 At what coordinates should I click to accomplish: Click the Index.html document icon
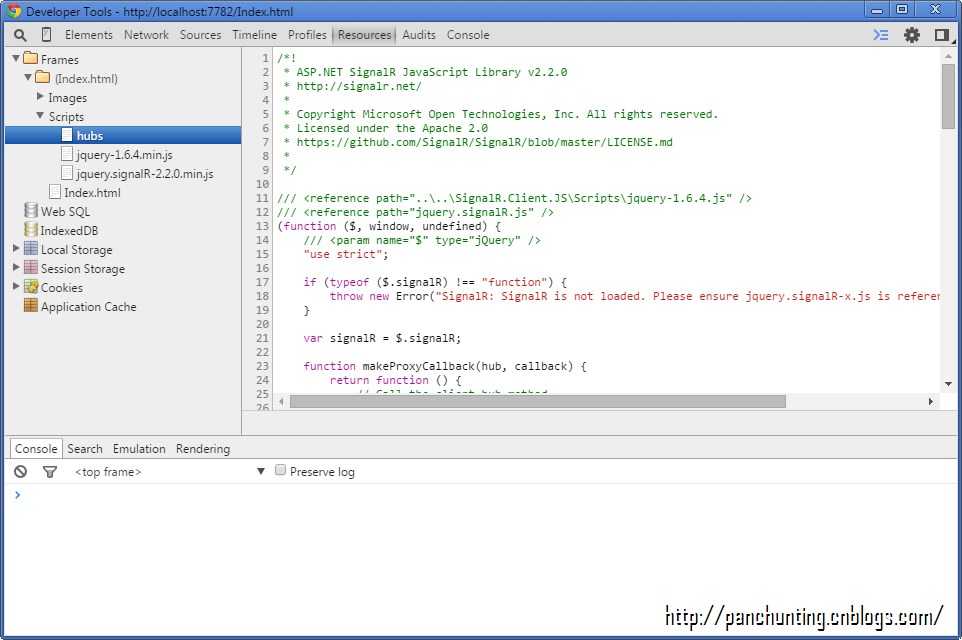point(55,192)
